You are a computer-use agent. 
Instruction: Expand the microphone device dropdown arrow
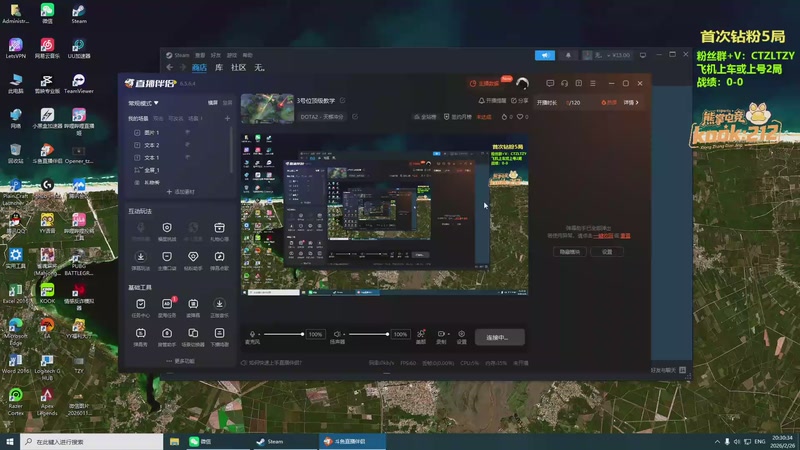(260, 334)
